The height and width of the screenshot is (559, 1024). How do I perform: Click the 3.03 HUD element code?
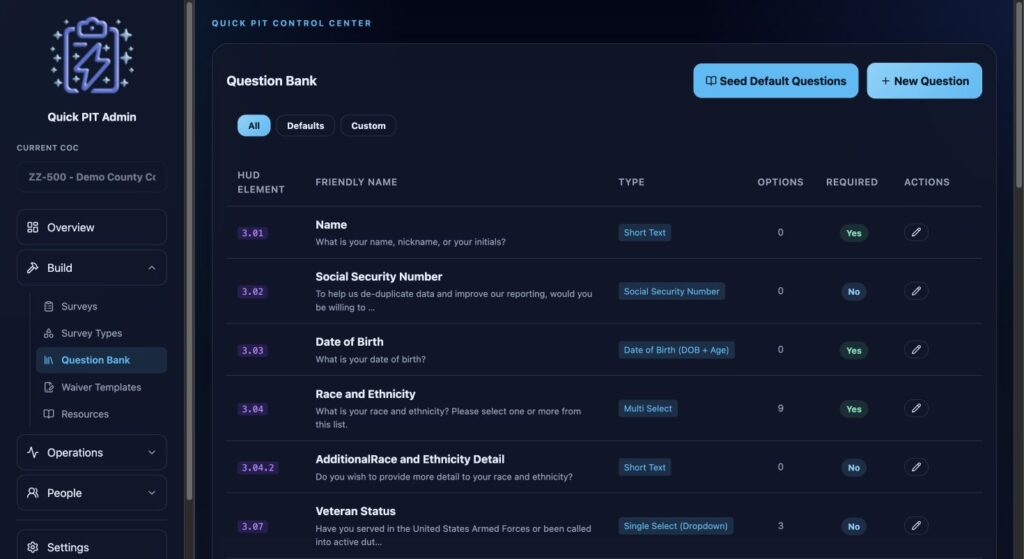[252, 351]
